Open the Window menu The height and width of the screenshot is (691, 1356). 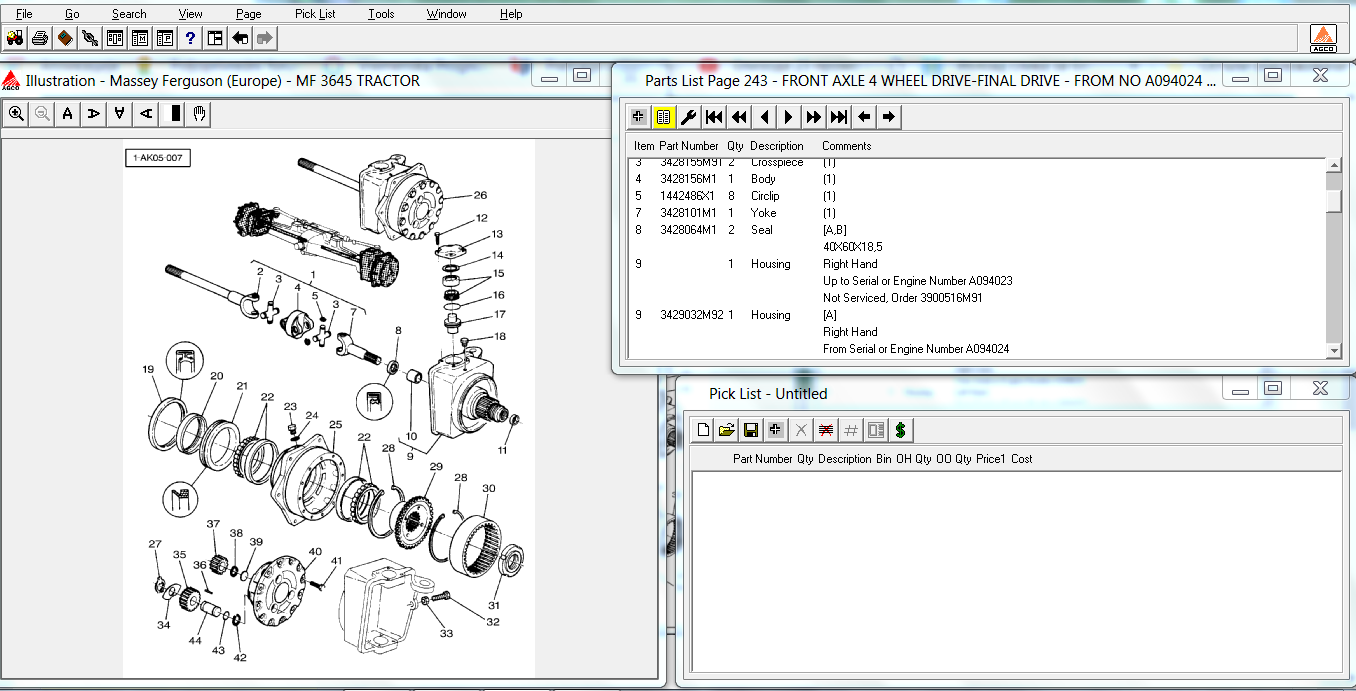point(446,14)
